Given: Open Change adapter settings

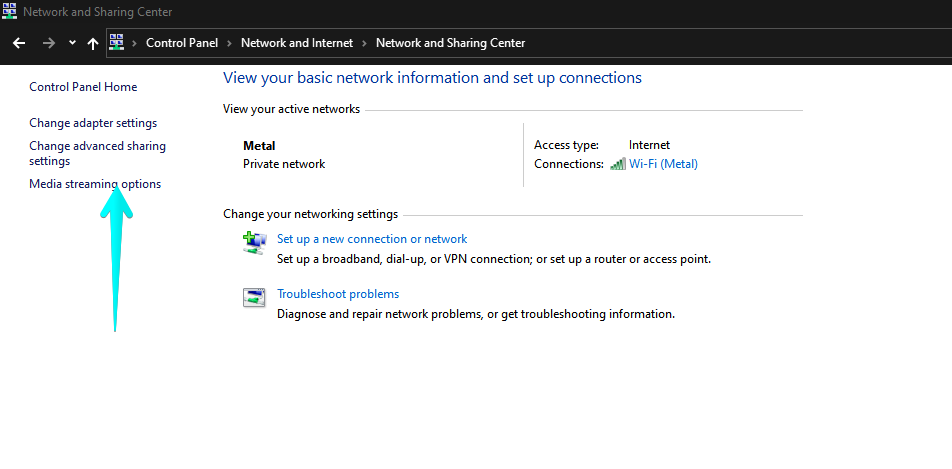Looking at the screenshot, I should (x=93, y=123).
